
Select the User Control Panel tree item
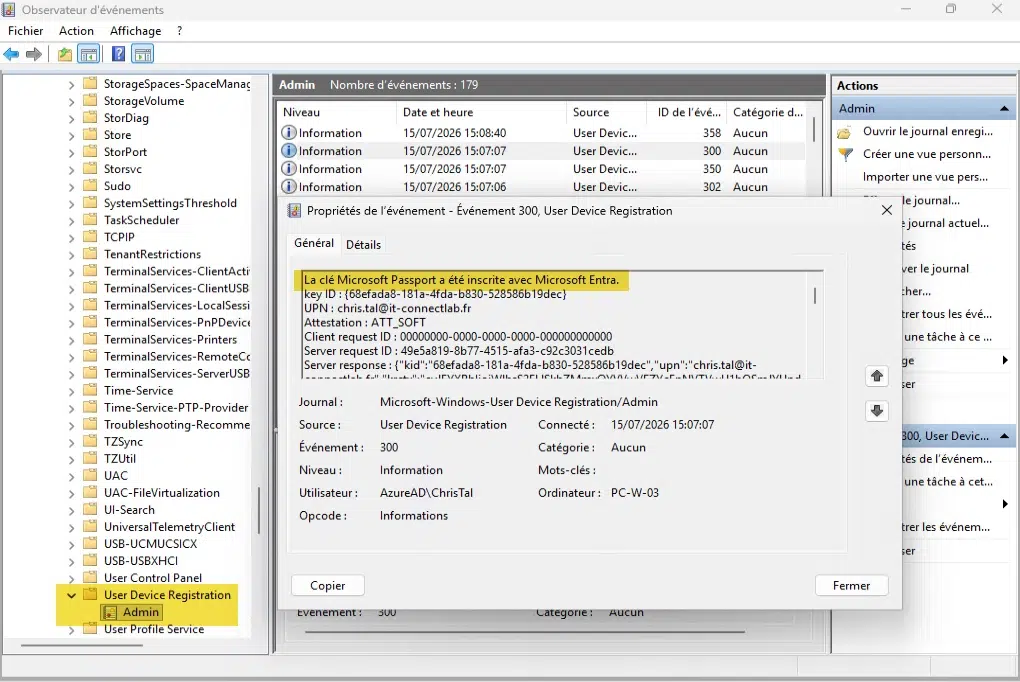153,578
